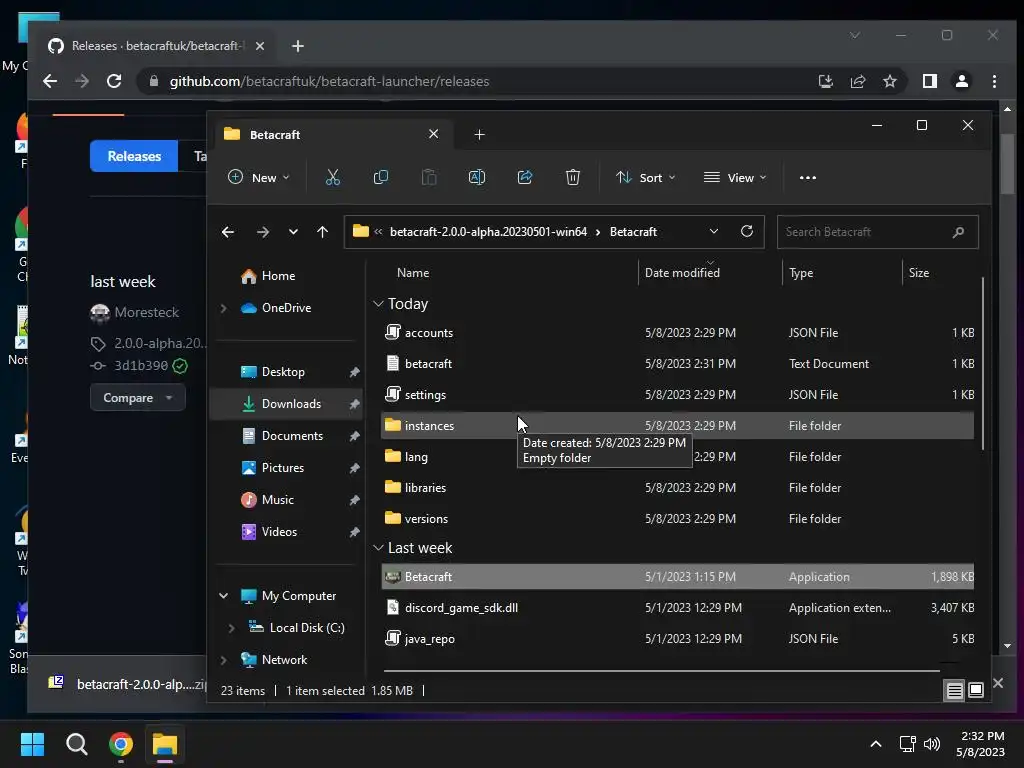Collapse the Last week group
Image resolution: width=1024 pixels, height=768 pixels.
(x=378, y=548)
